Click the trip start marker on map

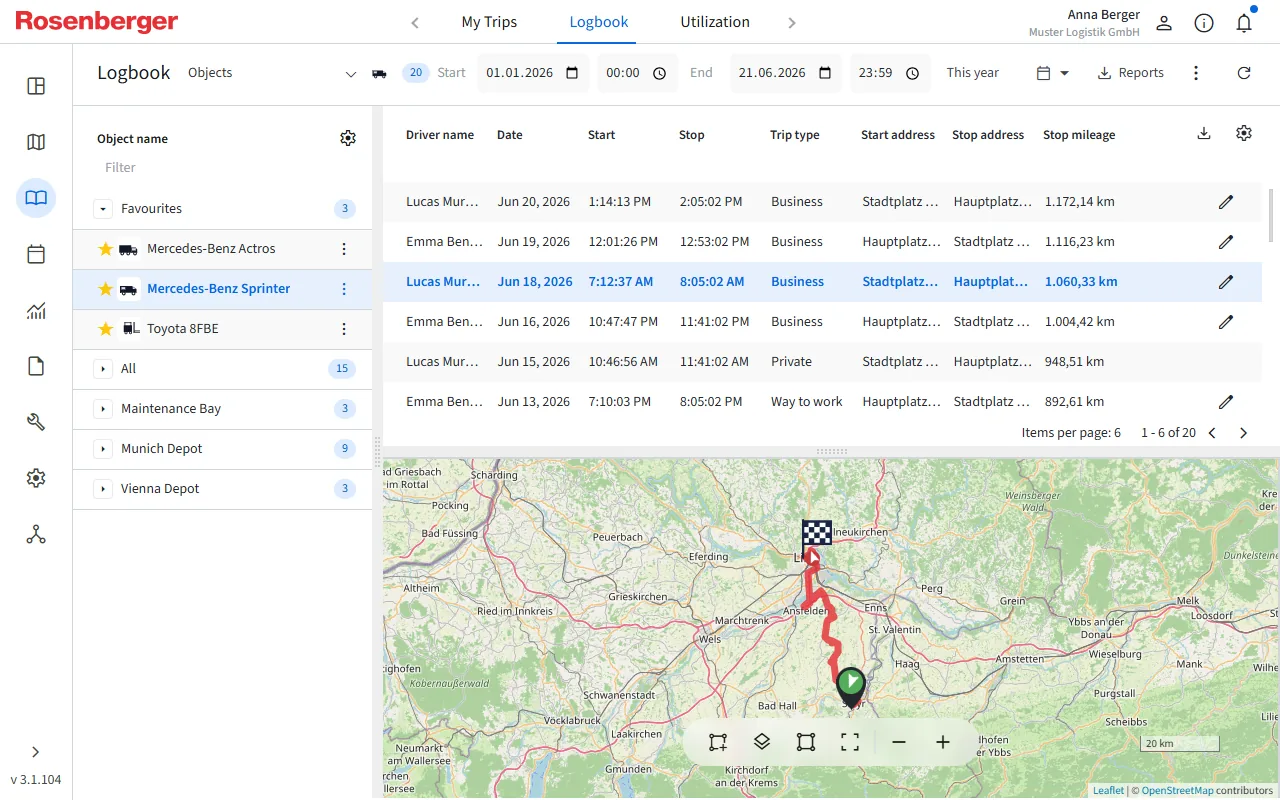click(x=851, y=685)
